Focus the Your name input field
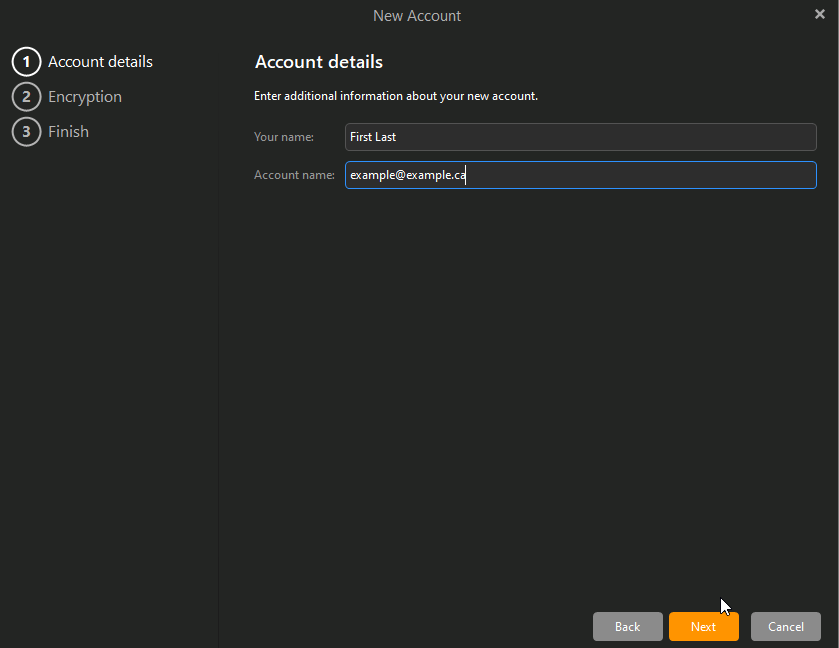The image size is (839, 648). (581, 137)
